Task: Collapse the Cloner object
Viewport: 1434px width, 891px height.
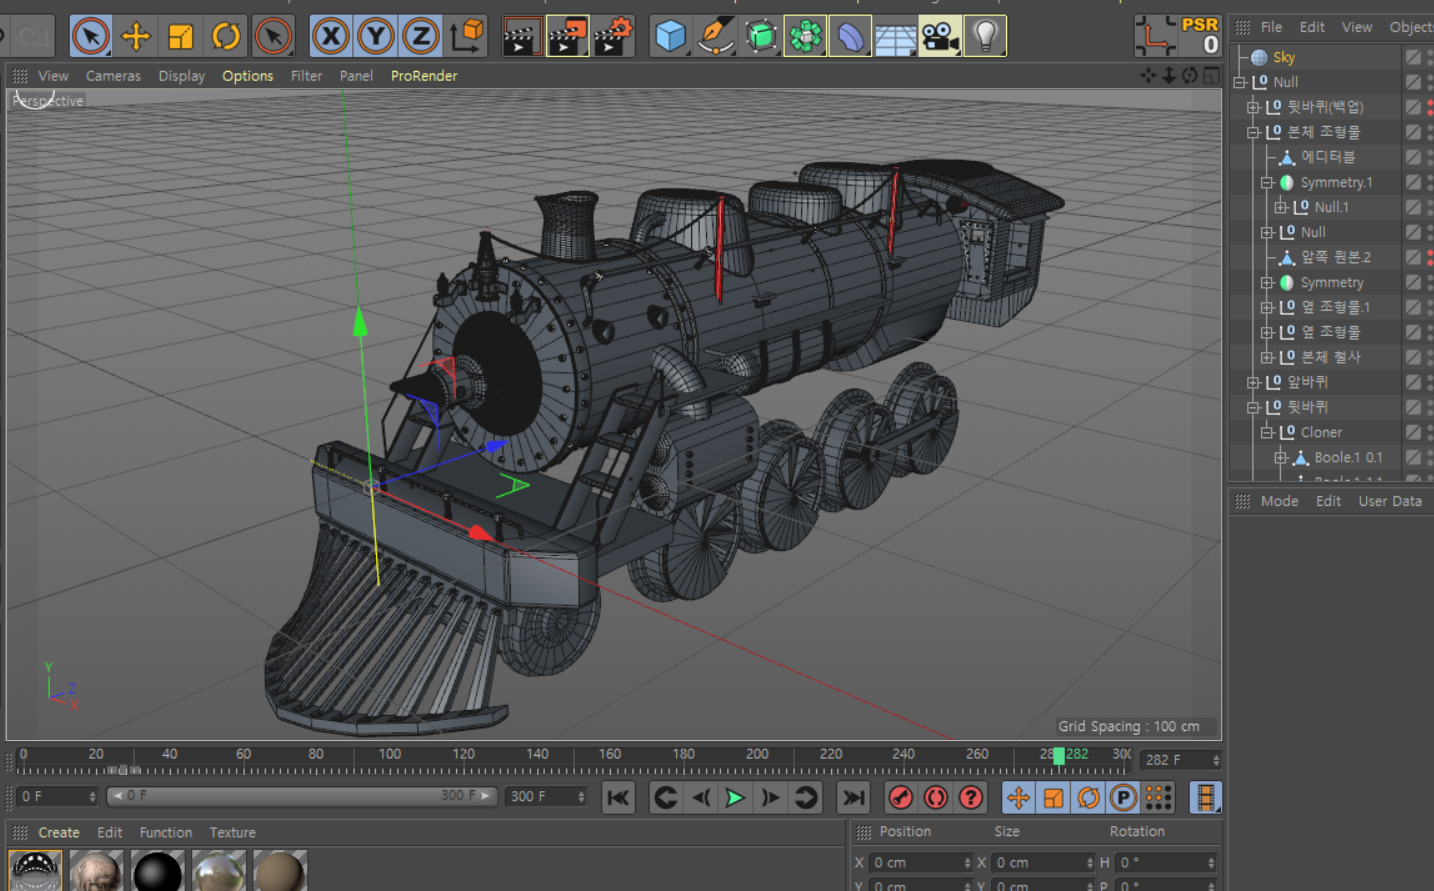Action: pos(1267,432)
